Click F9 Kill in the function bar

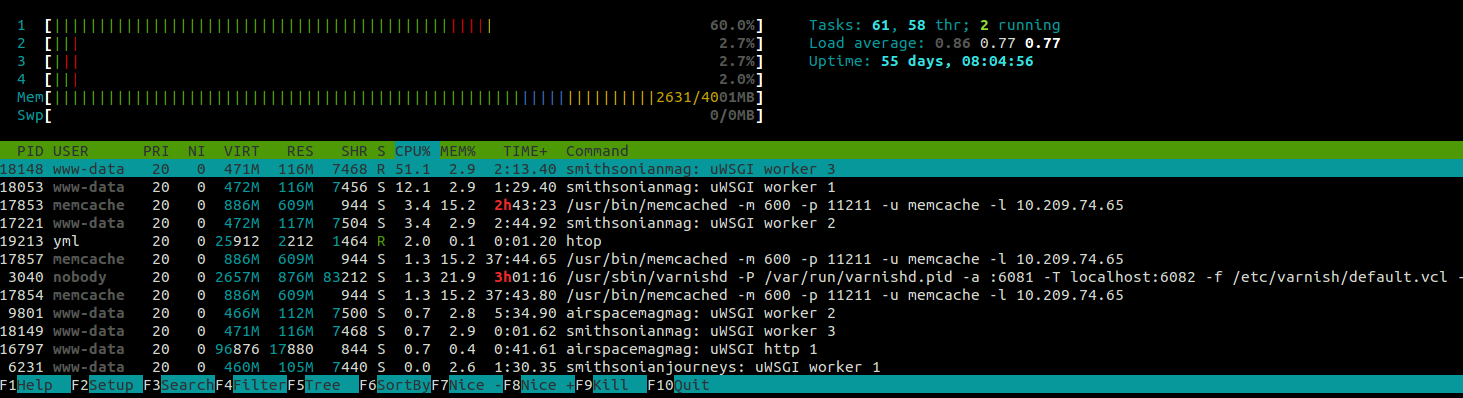[x=611, y=385]
